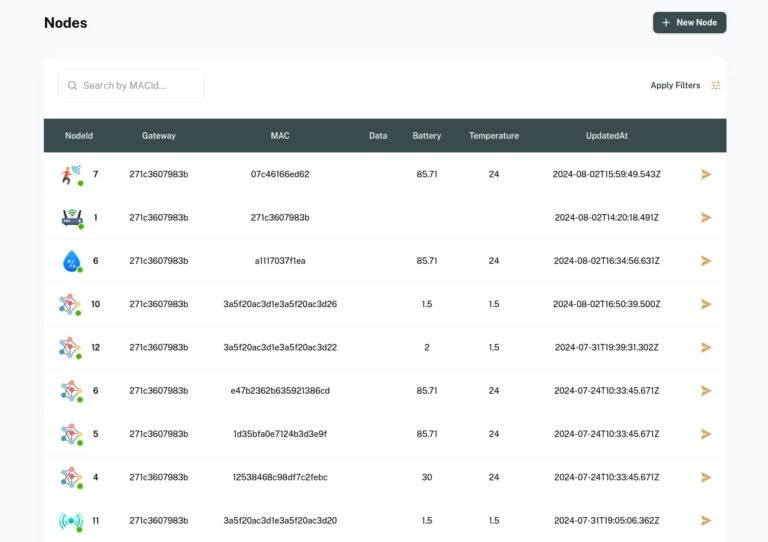
Task: Open details arrow for node 4 row
Action: click(706, 478)
